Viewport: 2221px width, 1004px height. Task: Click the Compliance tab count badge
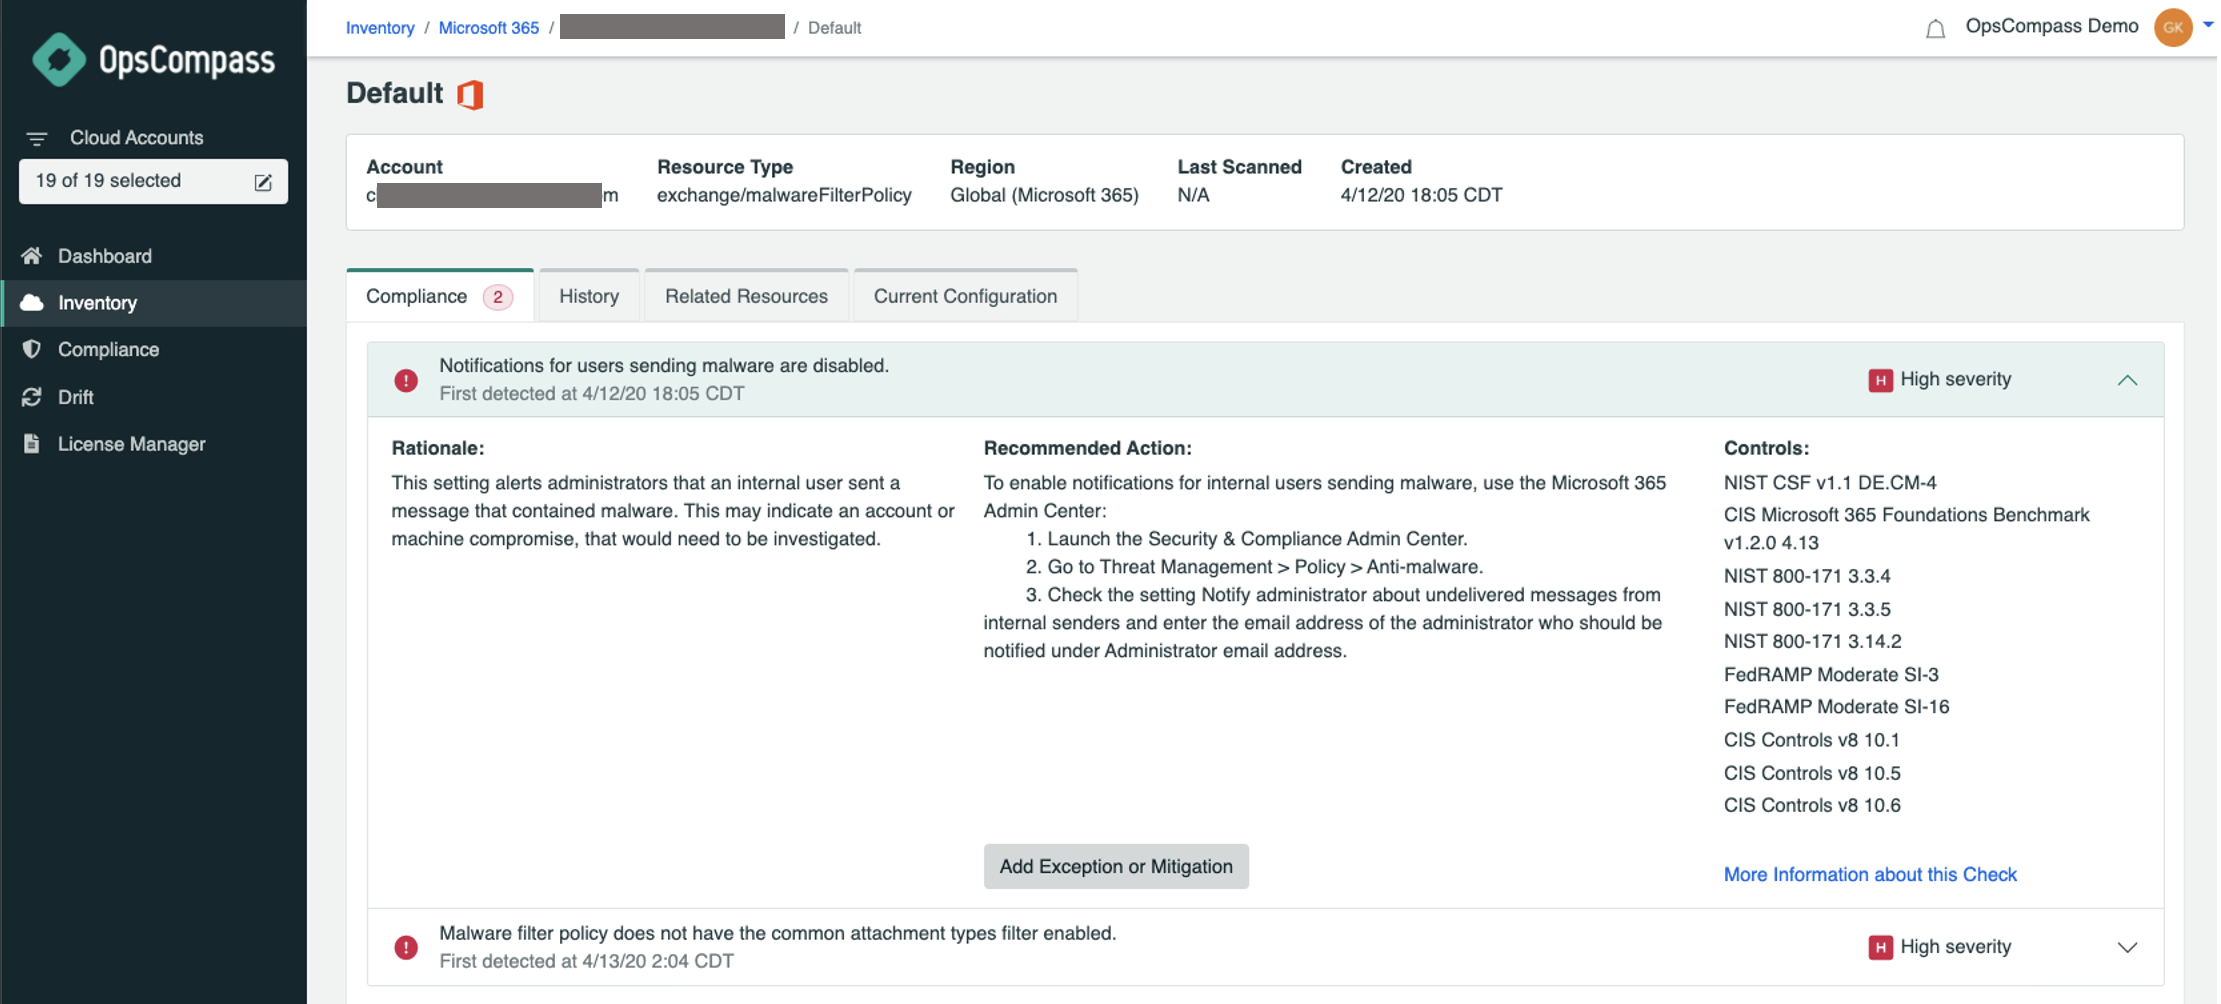pos(497,297)
